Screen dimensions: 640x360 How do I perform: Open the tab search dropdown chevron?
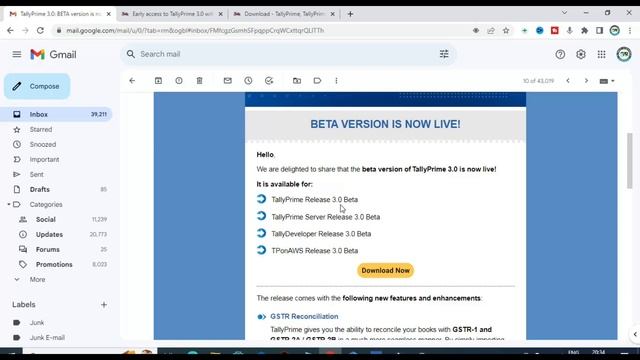564,13
